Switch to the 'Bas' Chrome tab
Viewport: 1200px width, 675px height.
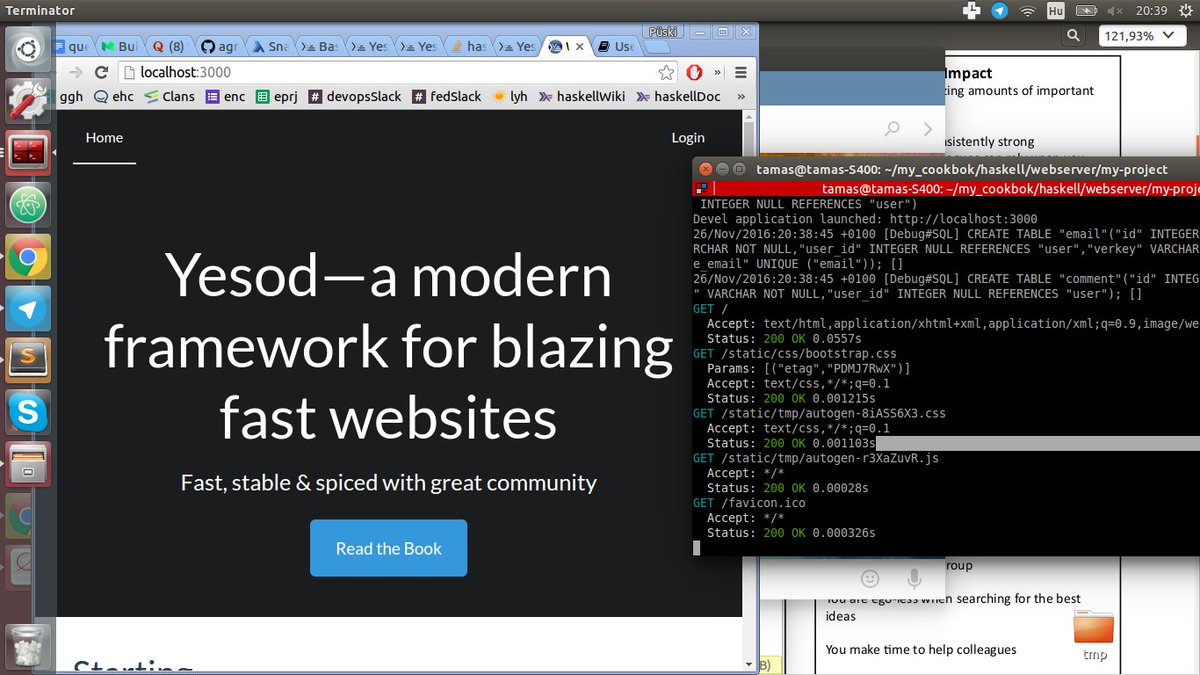click(x=320, y=46)
